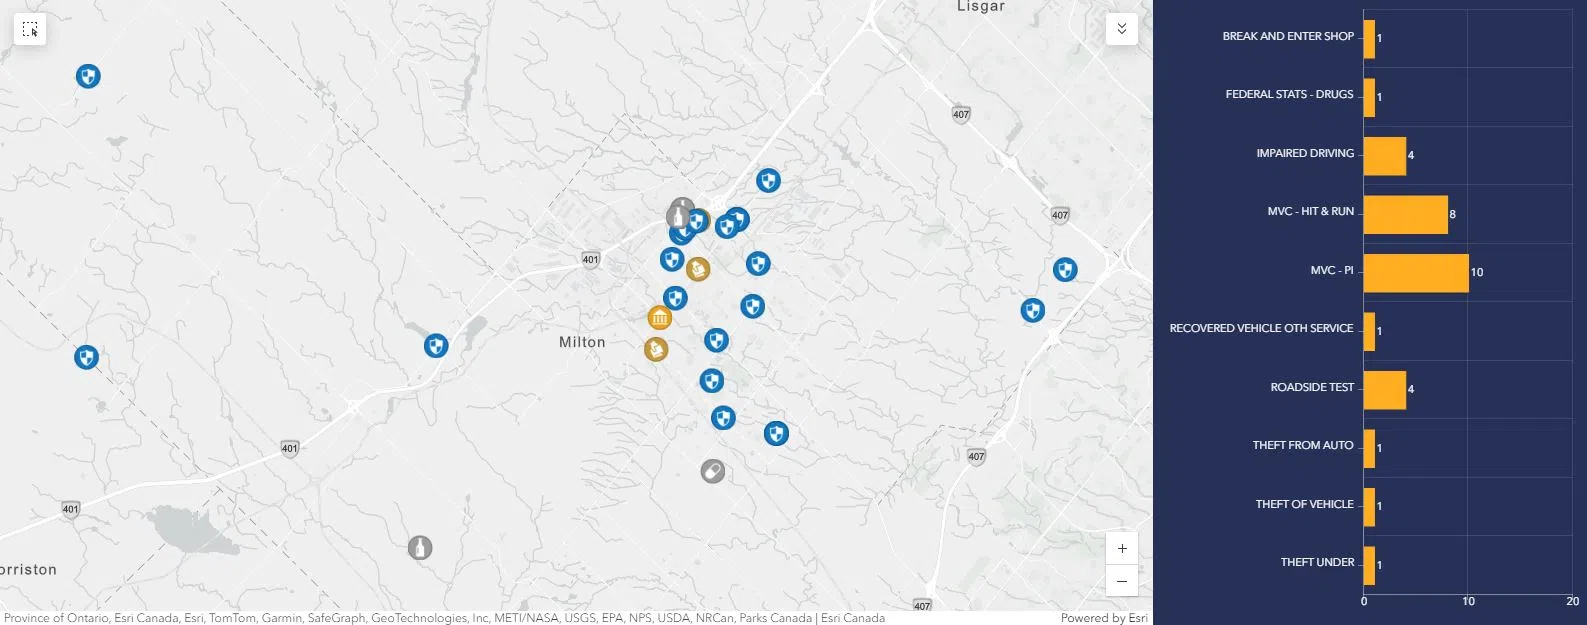Click the FEDERAL STATS - DRUGS label
Viewport: 1587px width, 625px height.
1289,95
